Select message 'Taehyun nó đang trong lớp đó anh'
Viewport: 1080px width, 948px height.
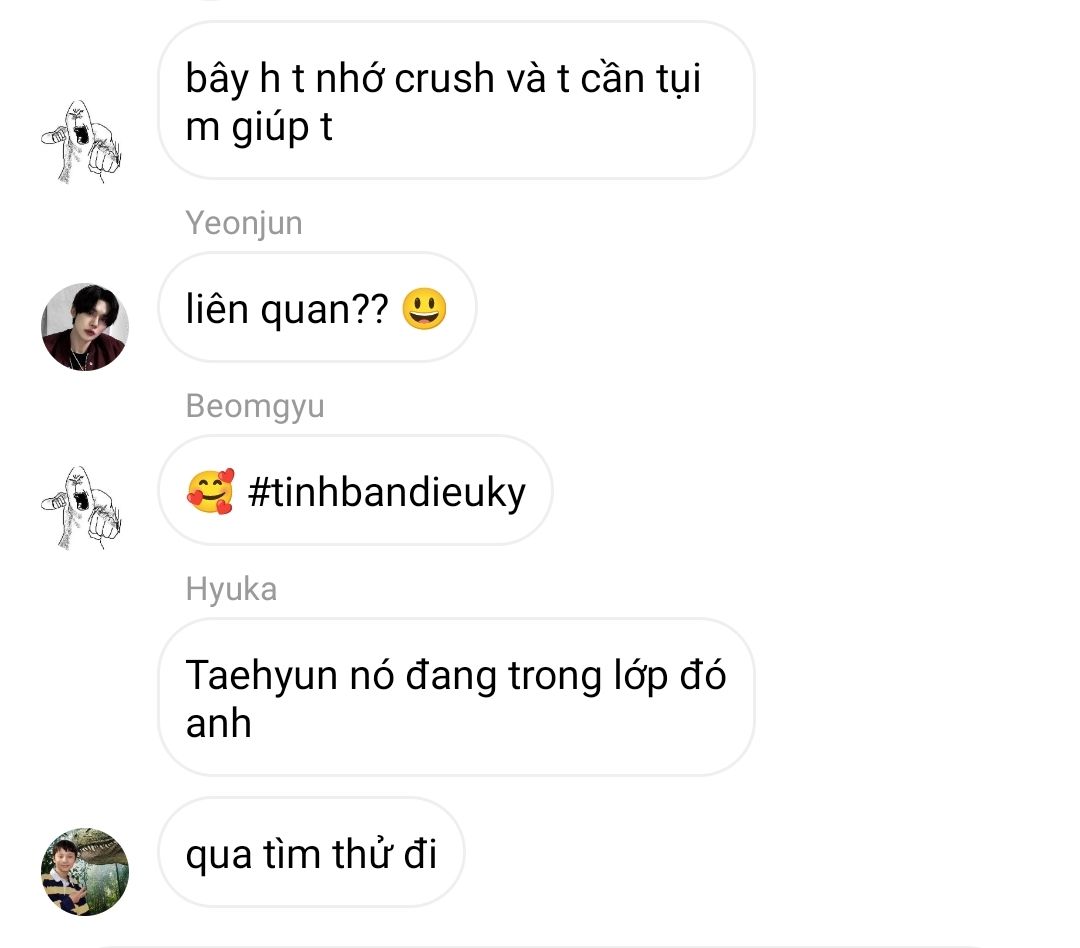[457, 697]
